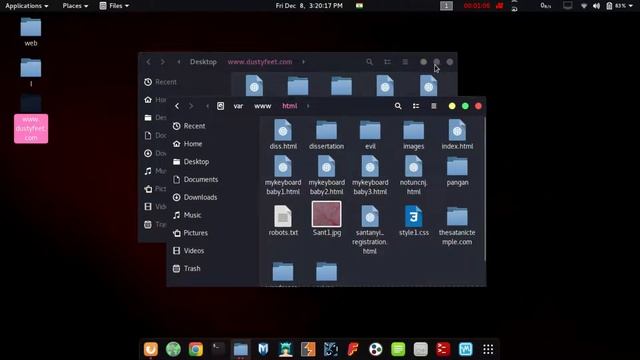Toggle view mode in background dustyfeet window
The image size is (640, 360).
[x=387, y=62]
